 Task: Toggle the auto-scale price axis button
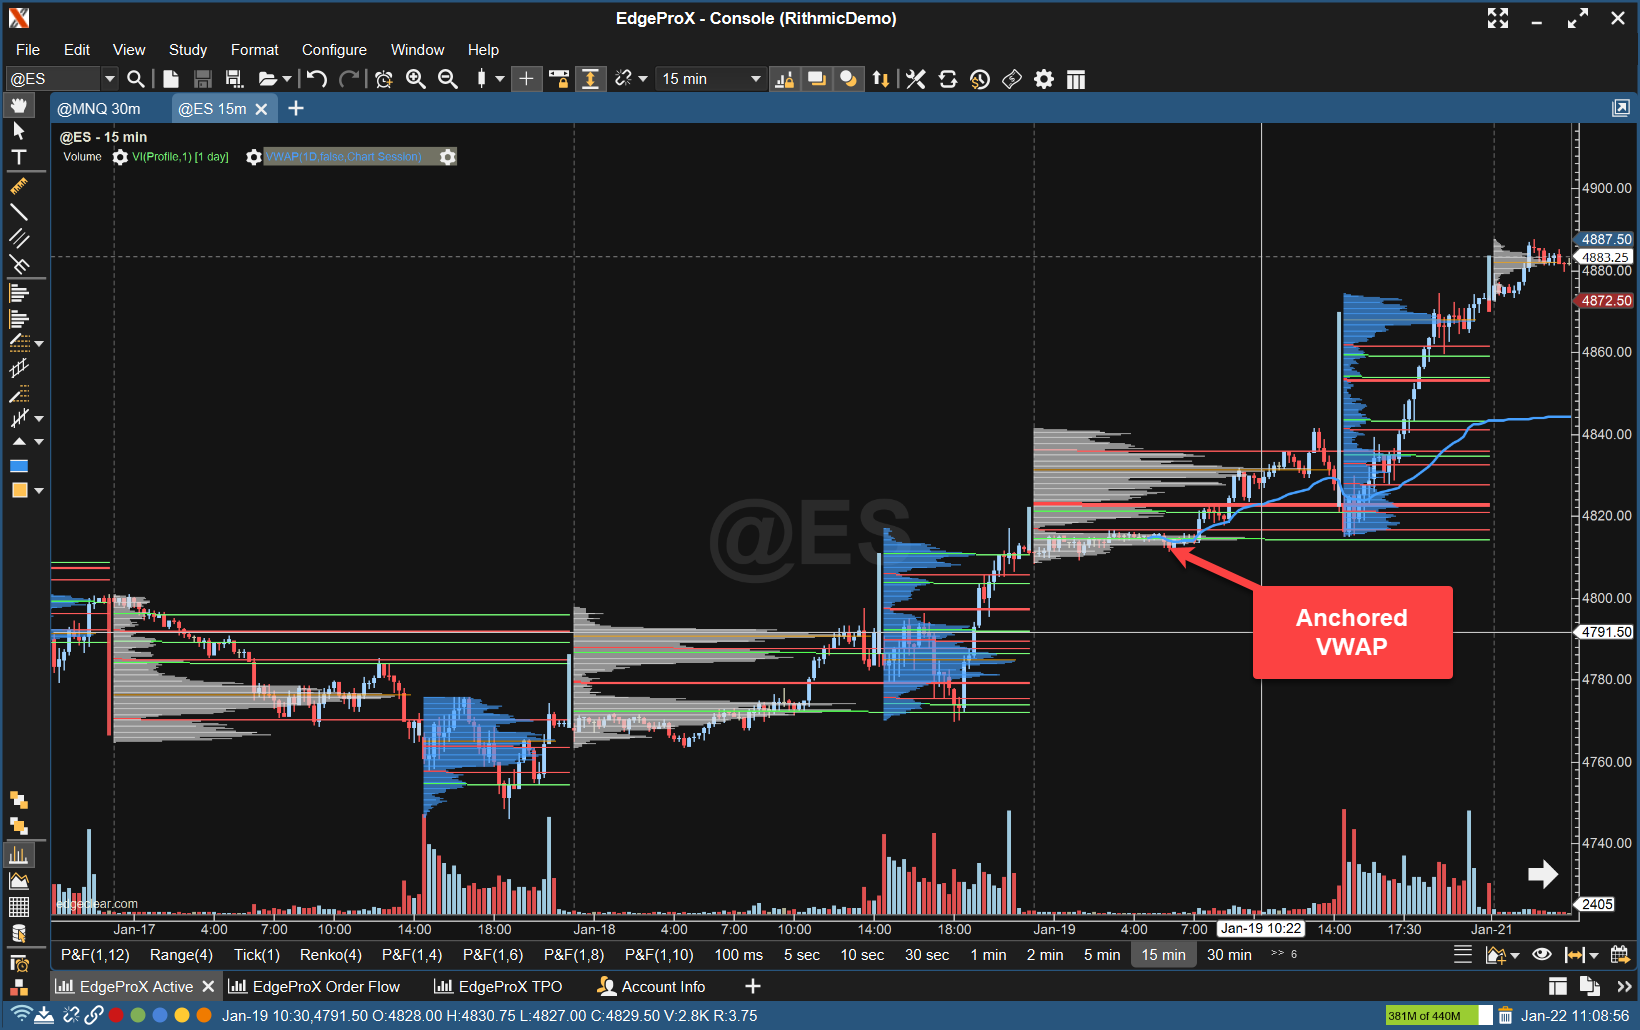click(x=591, y=79)
